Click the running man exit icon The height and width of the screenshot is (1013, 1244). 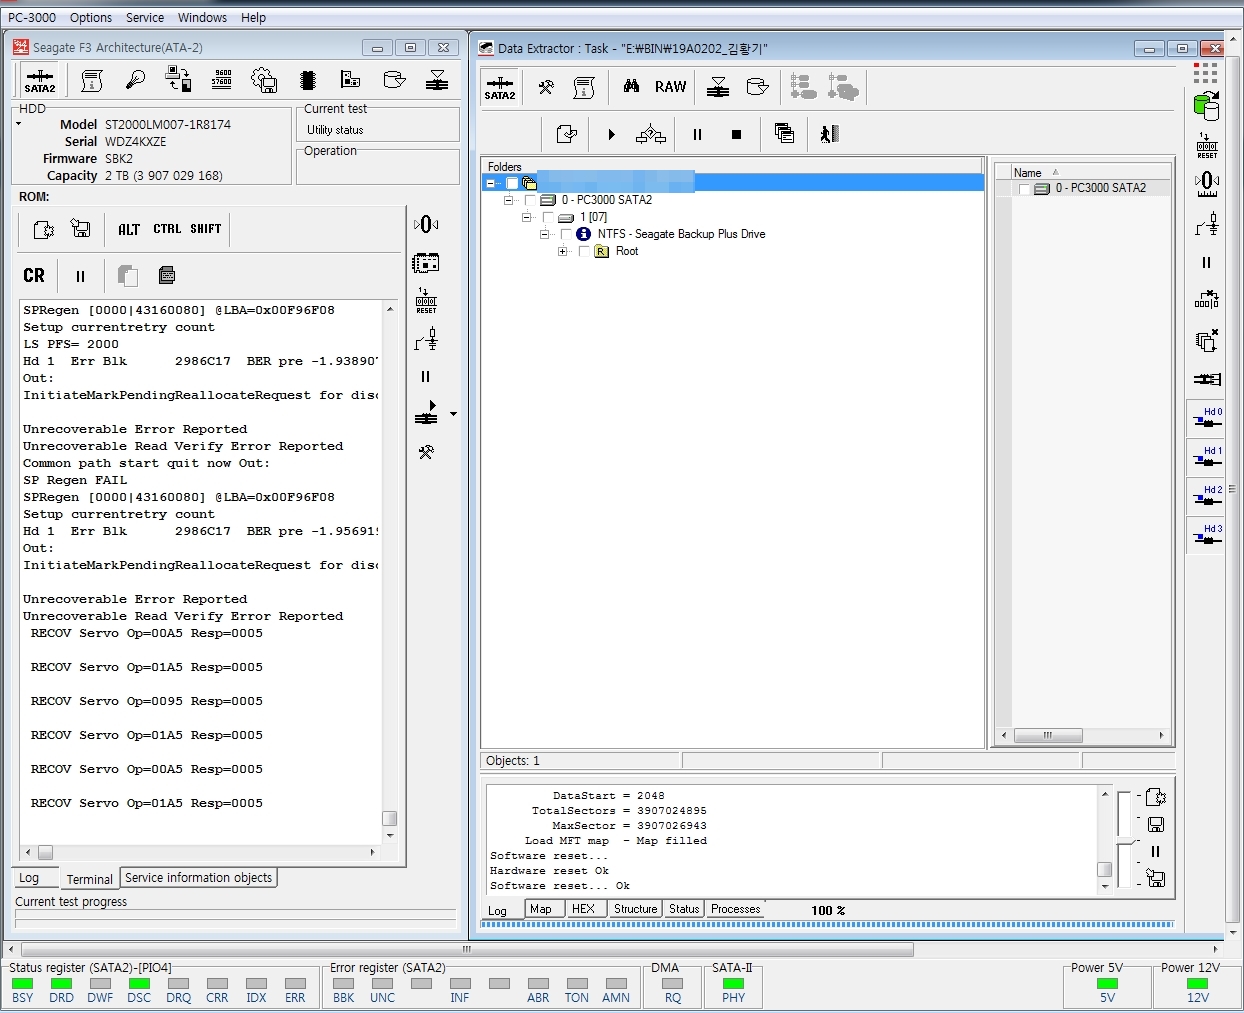(829, 134)
